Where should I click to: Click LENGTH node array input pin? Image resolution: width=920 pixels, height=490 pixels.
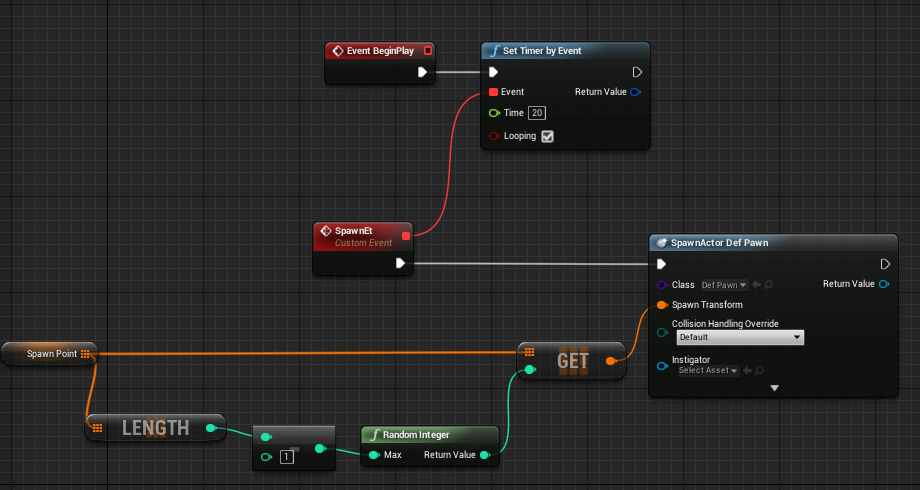97,428
